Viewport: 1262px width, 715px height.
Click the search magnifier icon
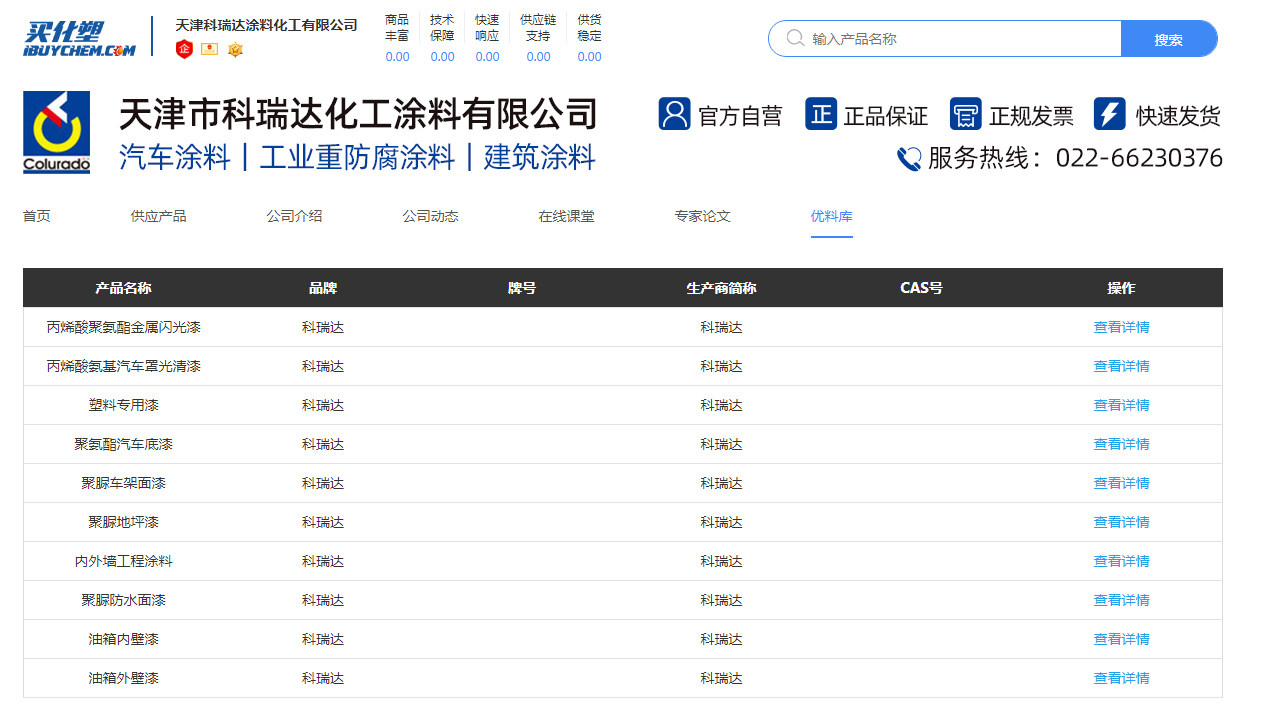(x=796, y=38)
